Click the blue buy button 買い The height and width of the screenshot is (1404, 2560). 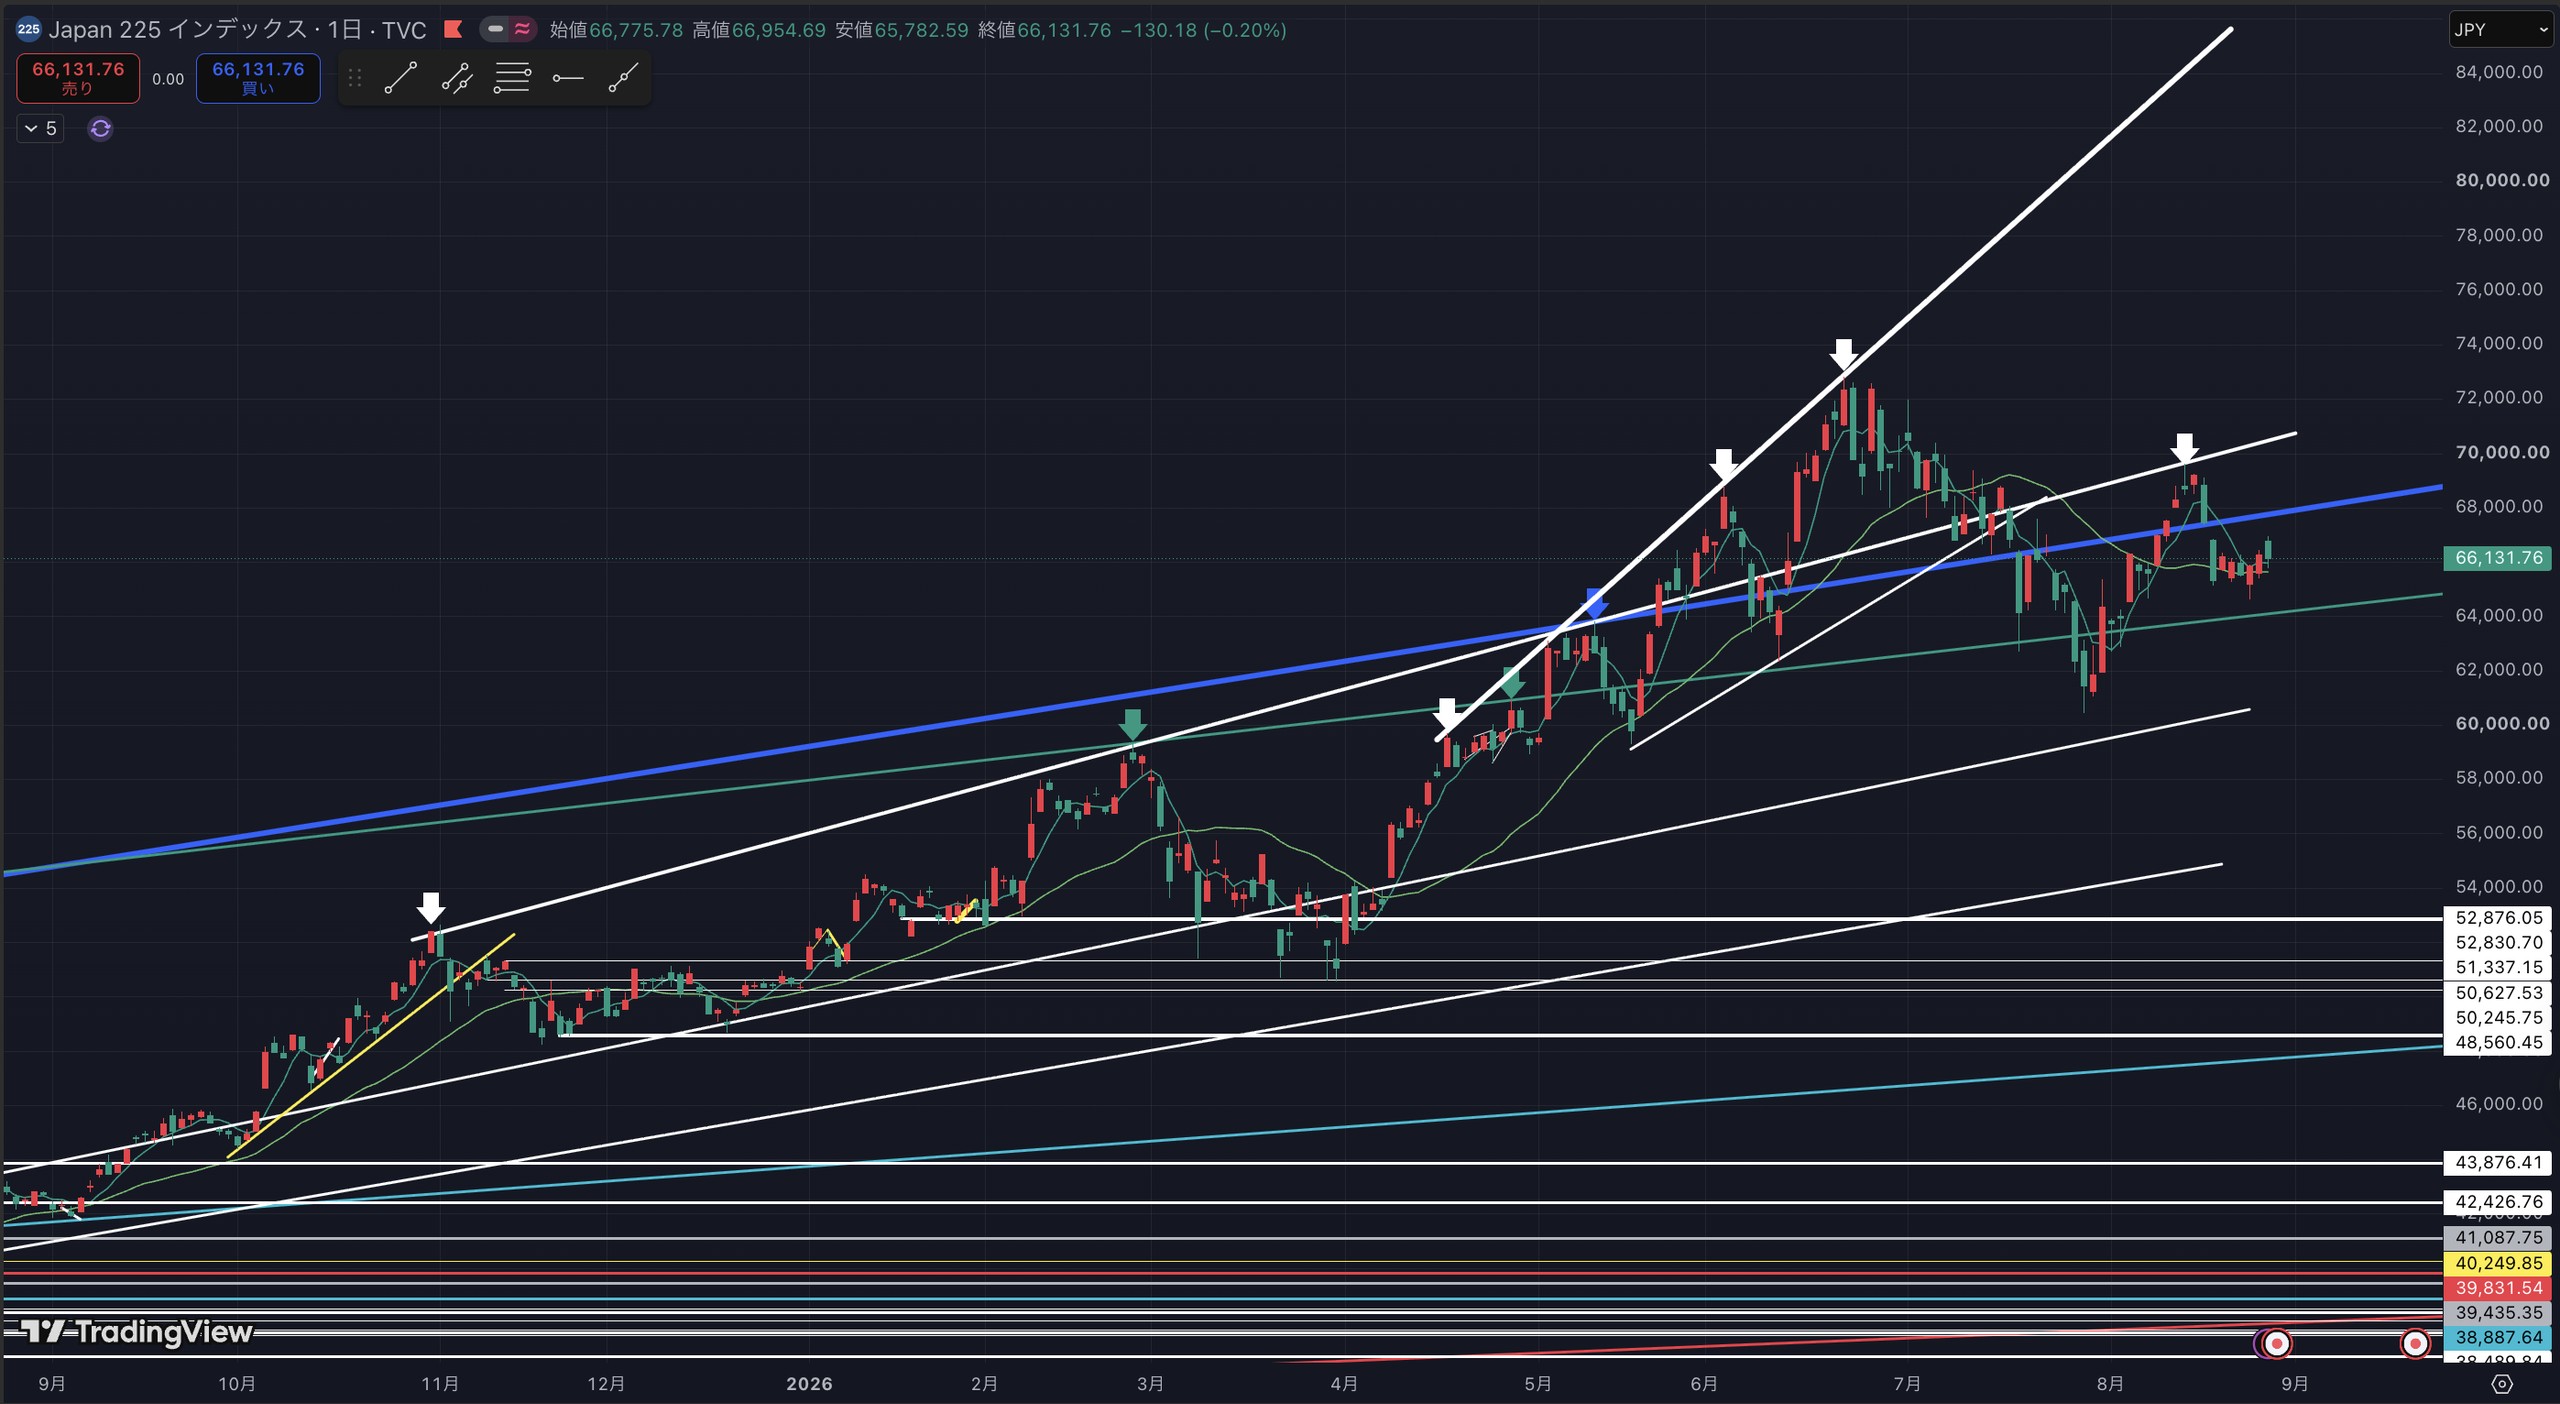258,78
